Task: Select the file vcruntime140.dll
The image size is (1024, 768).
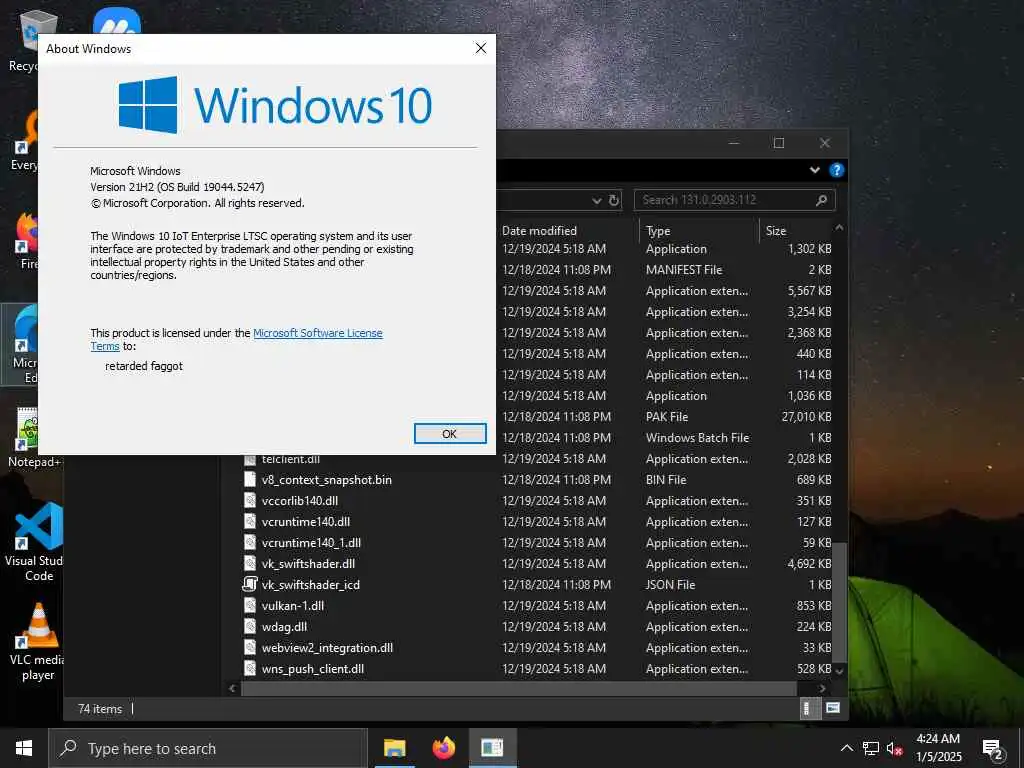Action: (306, 522)
